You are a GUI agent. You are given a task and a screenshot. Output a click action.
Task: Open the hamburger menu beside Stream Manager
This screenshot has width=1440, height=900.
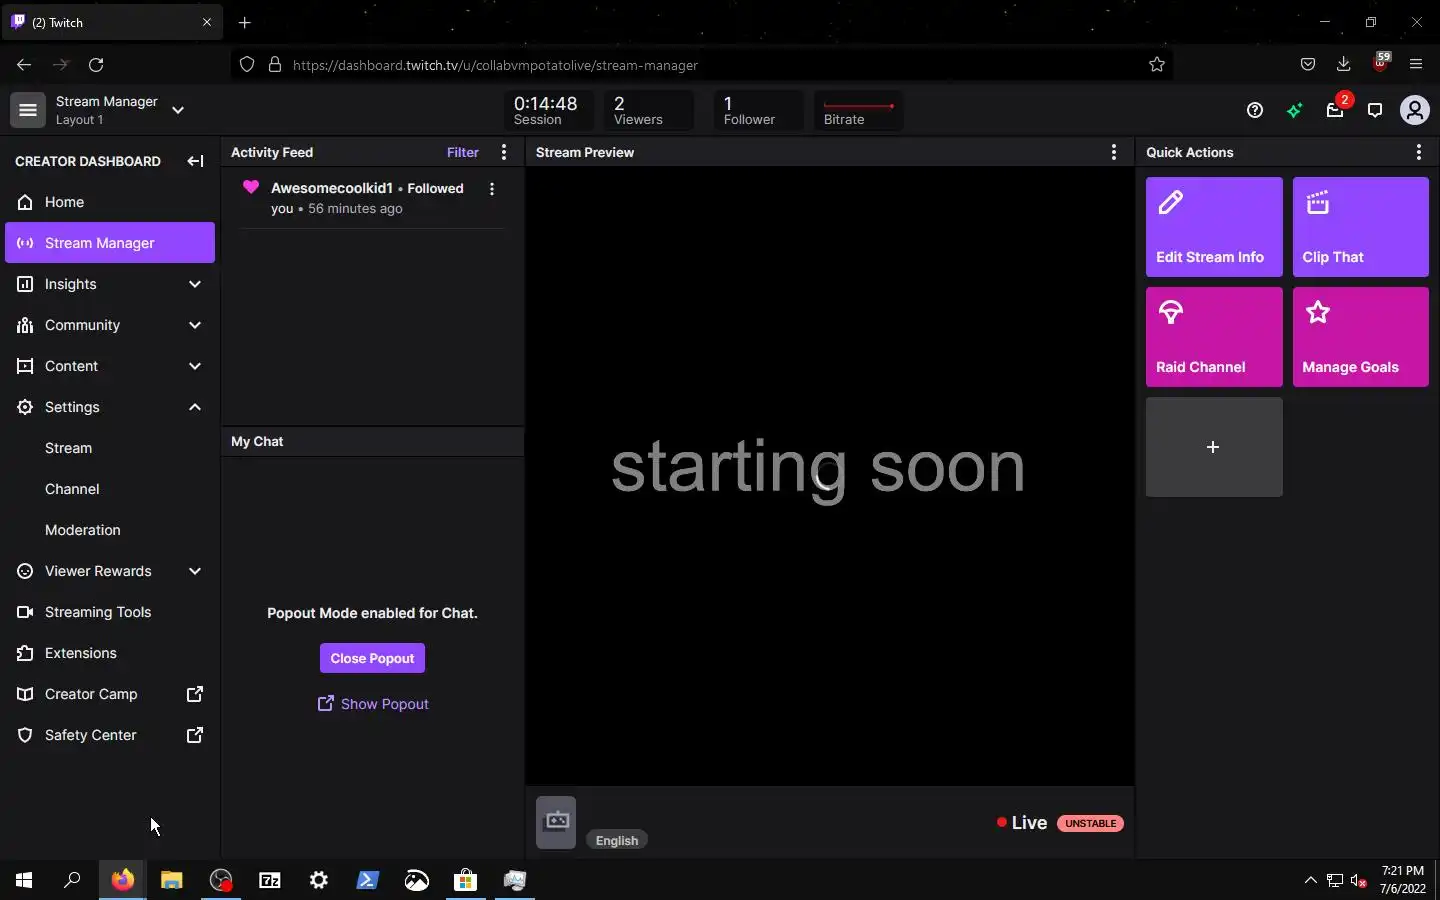click(x=28, y=110)
